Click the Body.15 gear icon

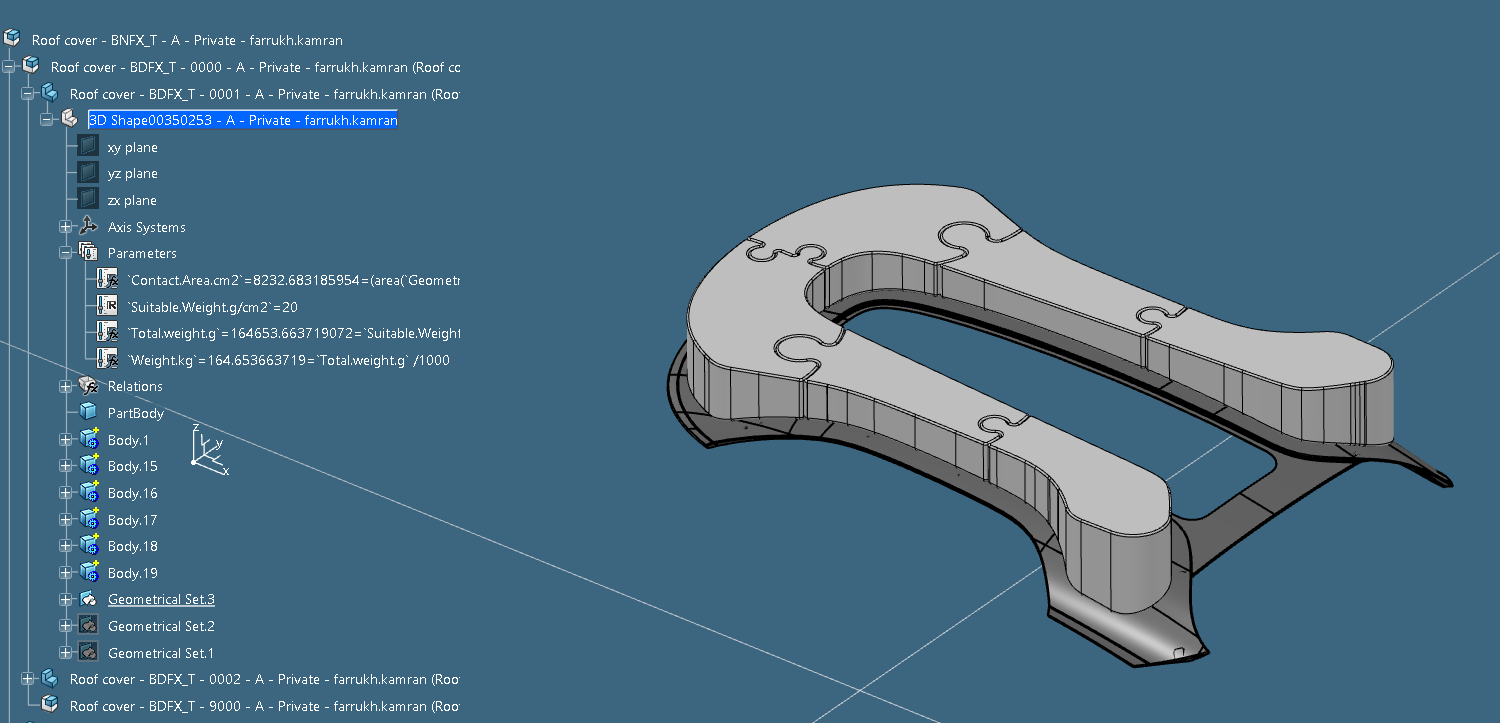(x=89, y=466)
